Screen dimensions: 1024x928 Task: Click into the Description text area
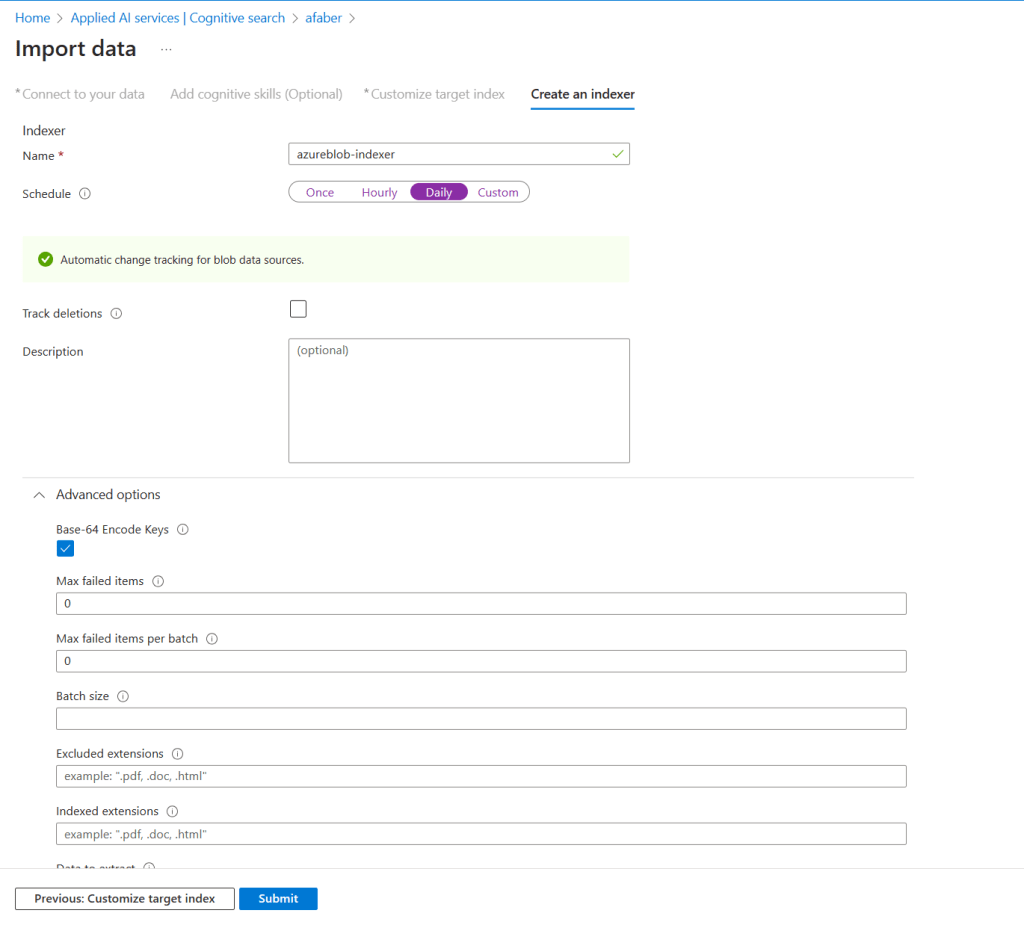coord(459,401)
